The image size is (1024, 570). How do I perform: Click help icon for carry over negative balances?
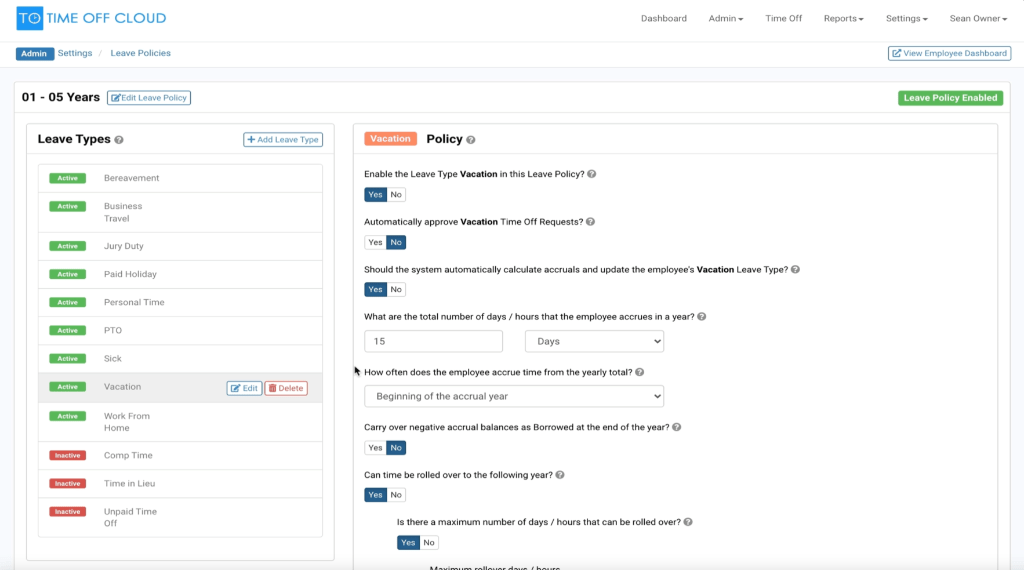coord(677,427)
